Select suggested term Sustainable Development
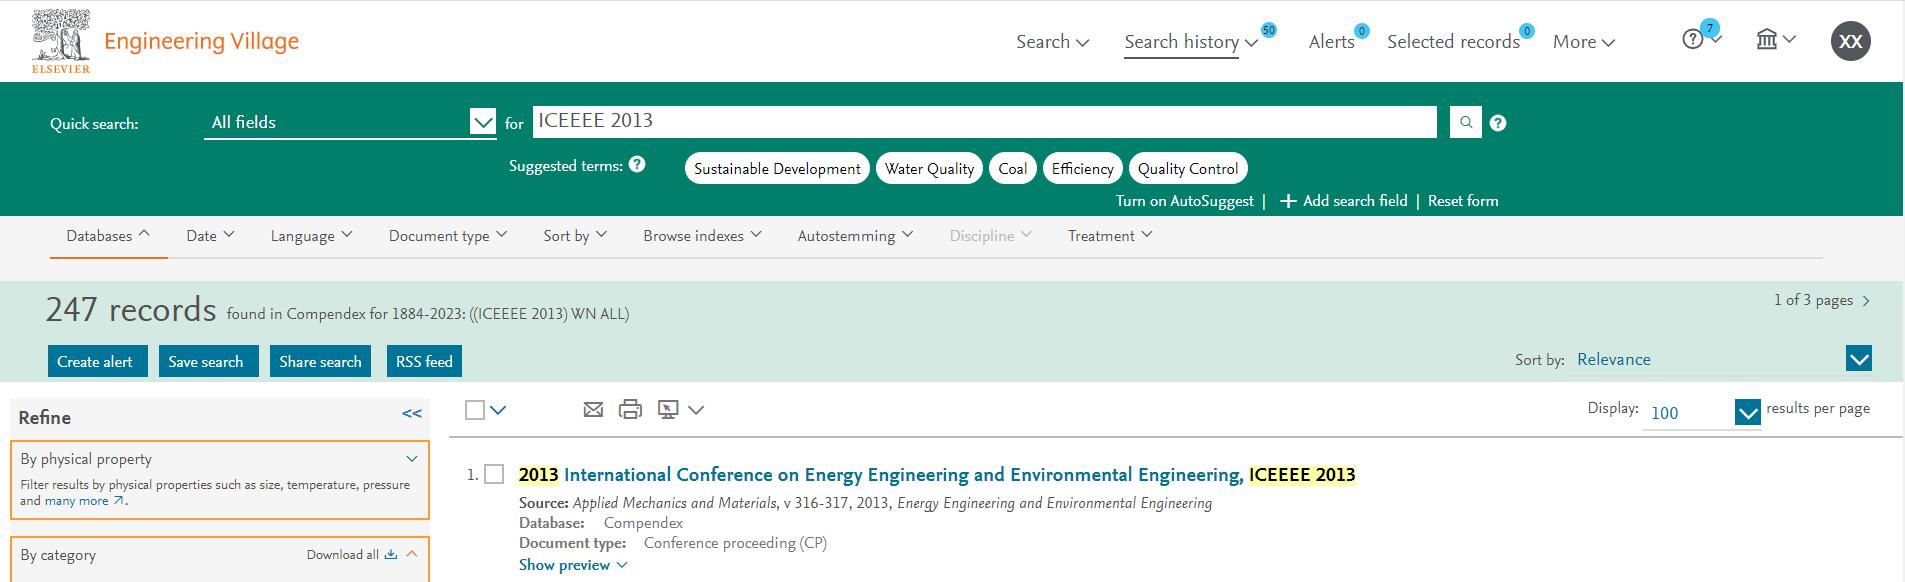Viewport: 1905px width, 582px height. coord(777,169)
